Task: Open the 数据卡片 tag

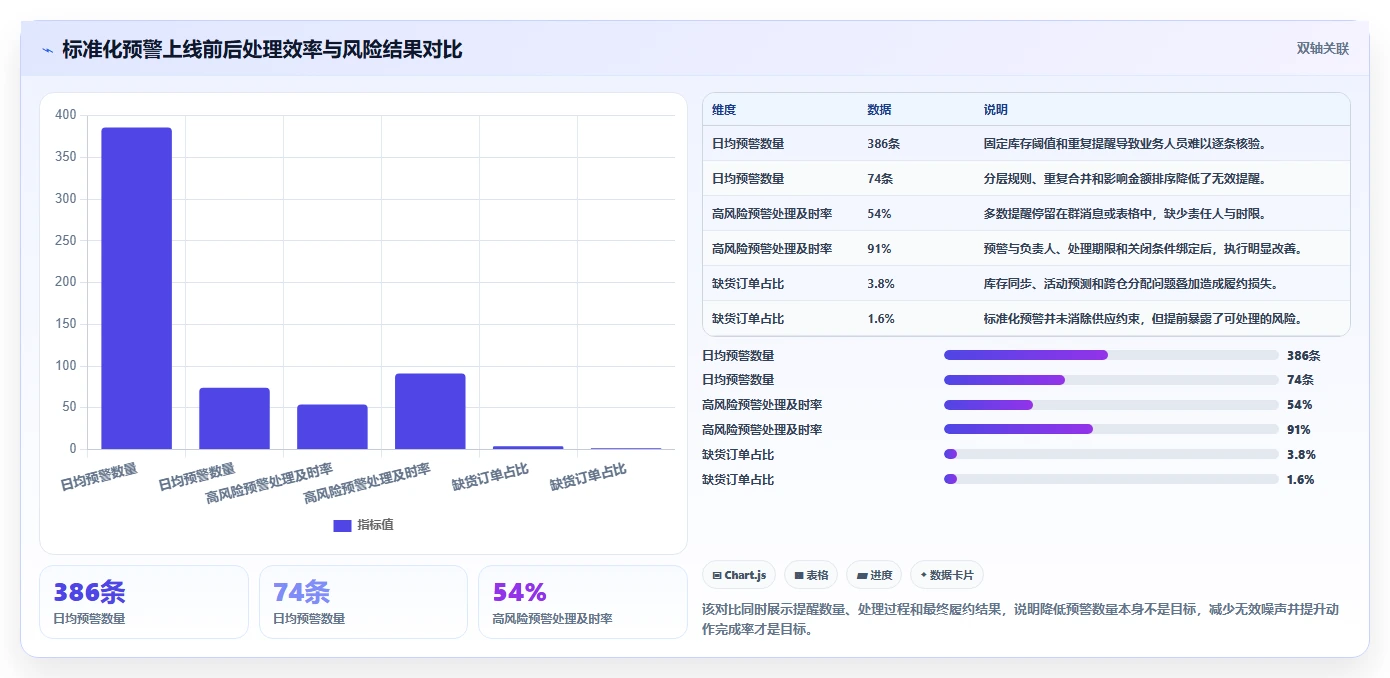Action: tap(947, 575)
